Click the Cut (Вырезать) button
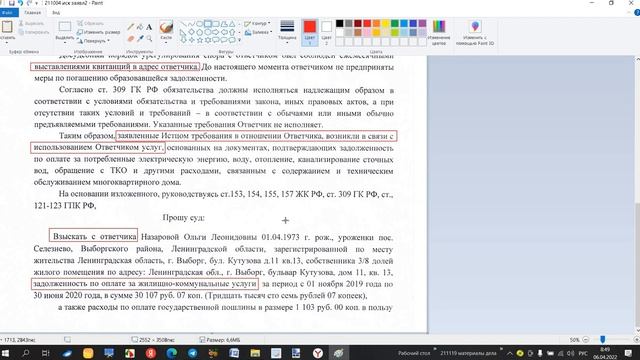This screenshot has height=360, width=640. point(31,23)
